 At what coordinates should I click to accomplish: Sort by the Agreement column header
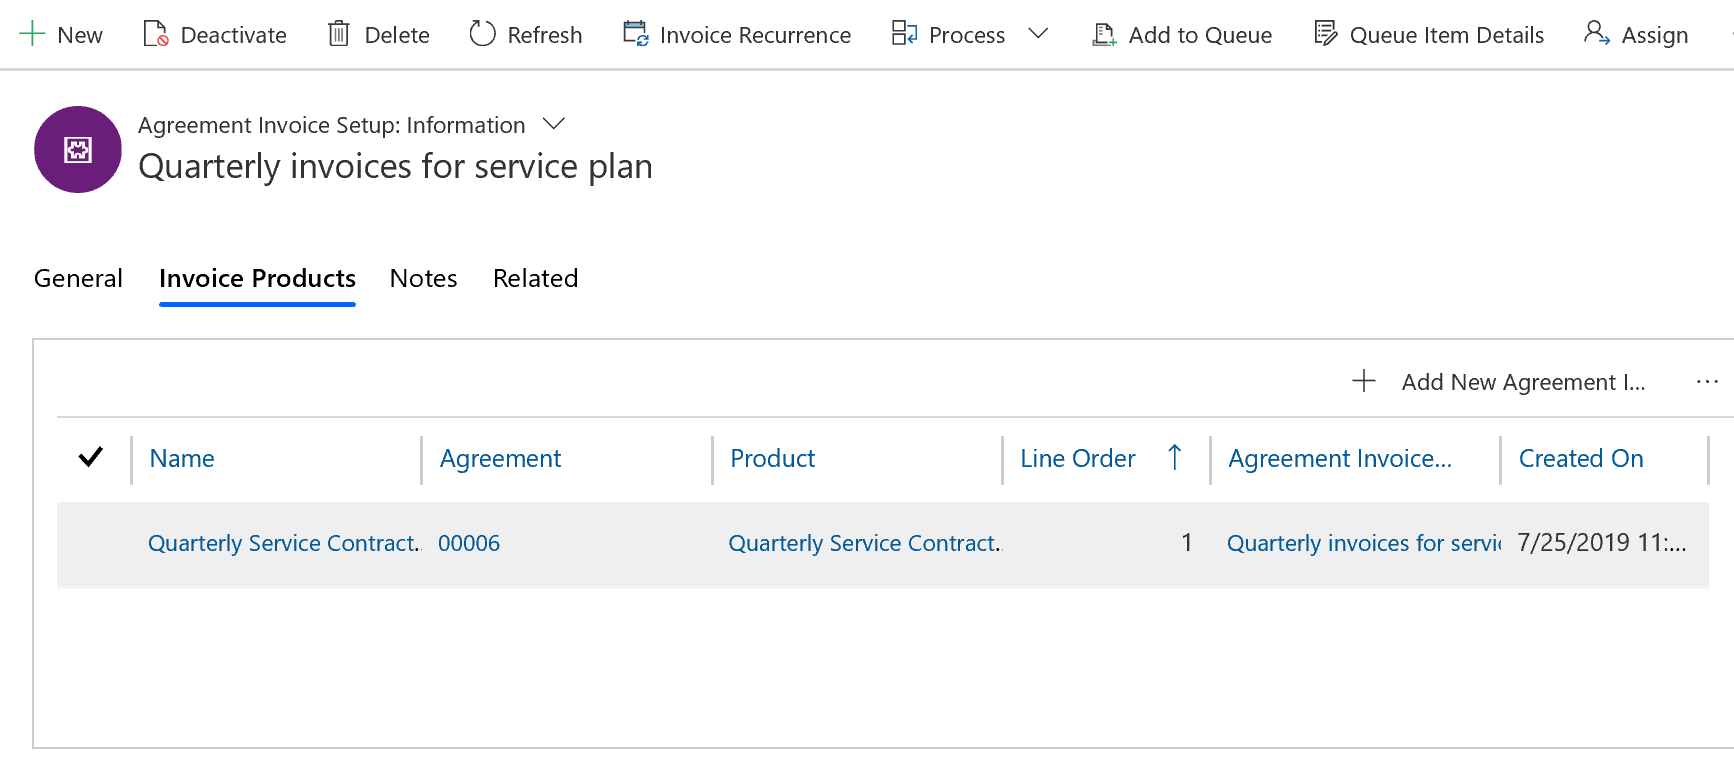click(x=500, y=458)
